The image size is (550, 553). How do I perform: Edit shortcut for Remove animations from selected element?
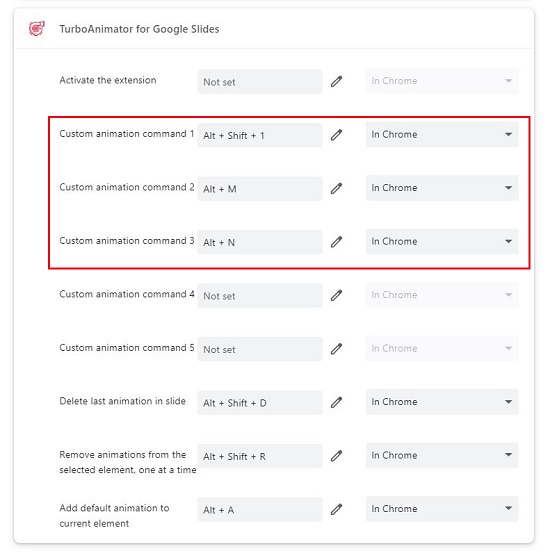337,456
